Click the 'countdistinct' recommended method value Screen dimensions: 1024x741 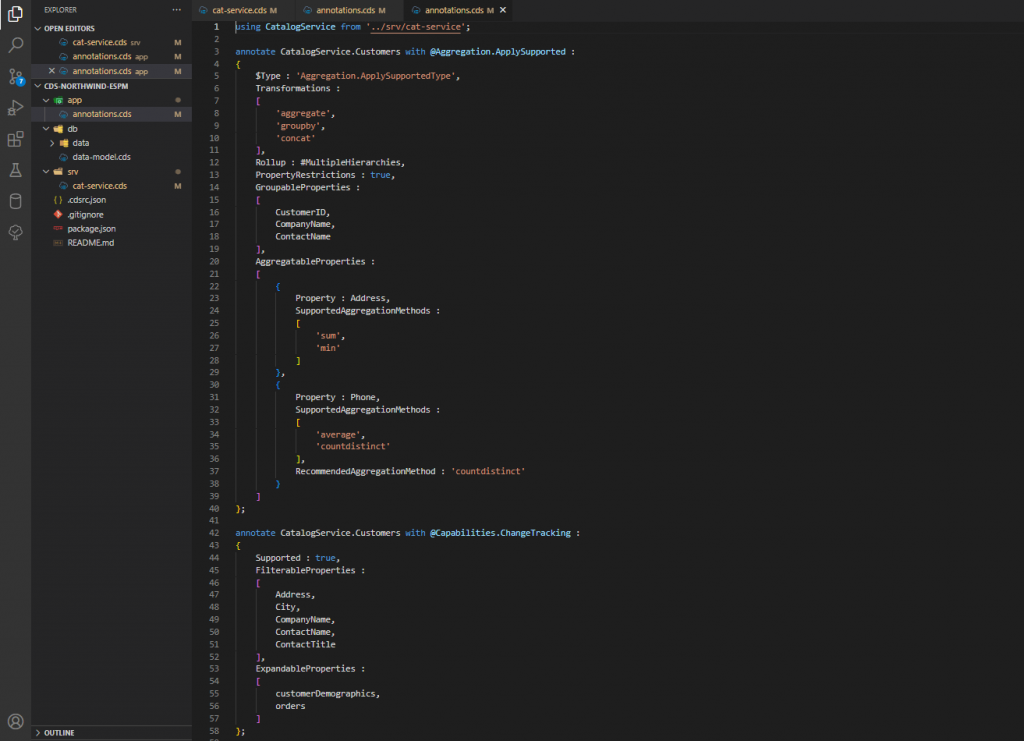[487, 471]
